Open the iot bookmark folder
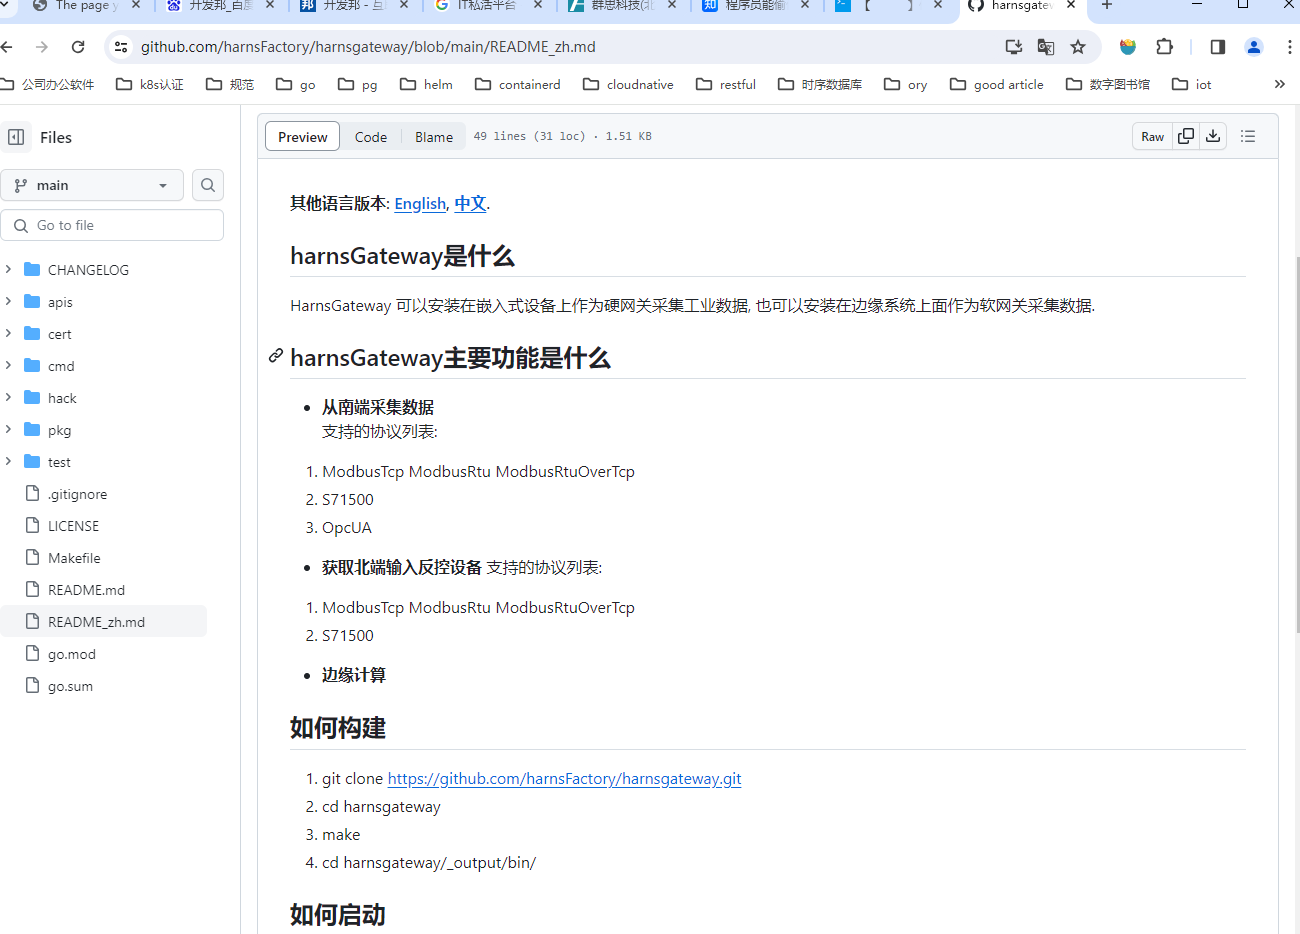Image resolution: width=1300 pixels, height=934 pixels. click(x=1192, y=84)
